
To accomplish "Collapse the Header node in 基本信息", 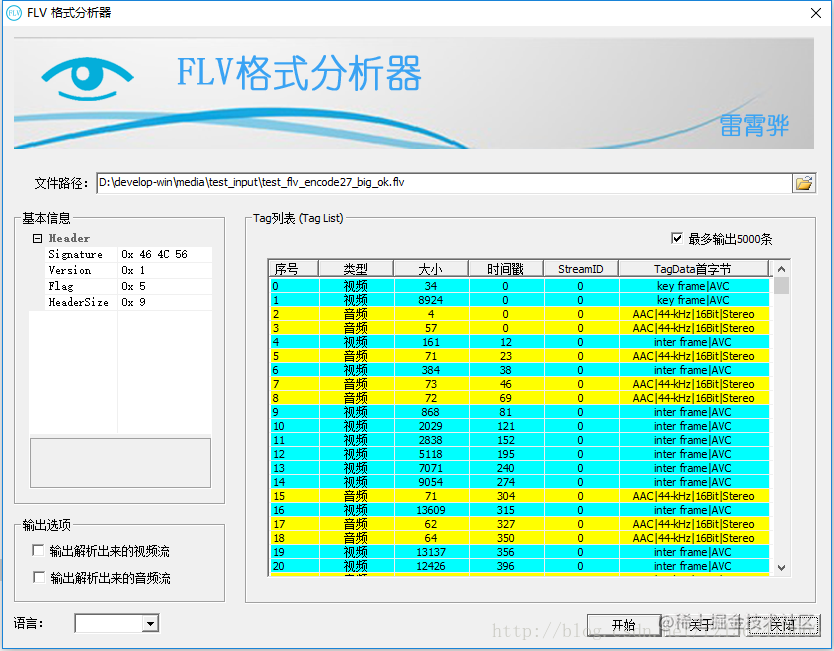I will click(x=36, y=238).
